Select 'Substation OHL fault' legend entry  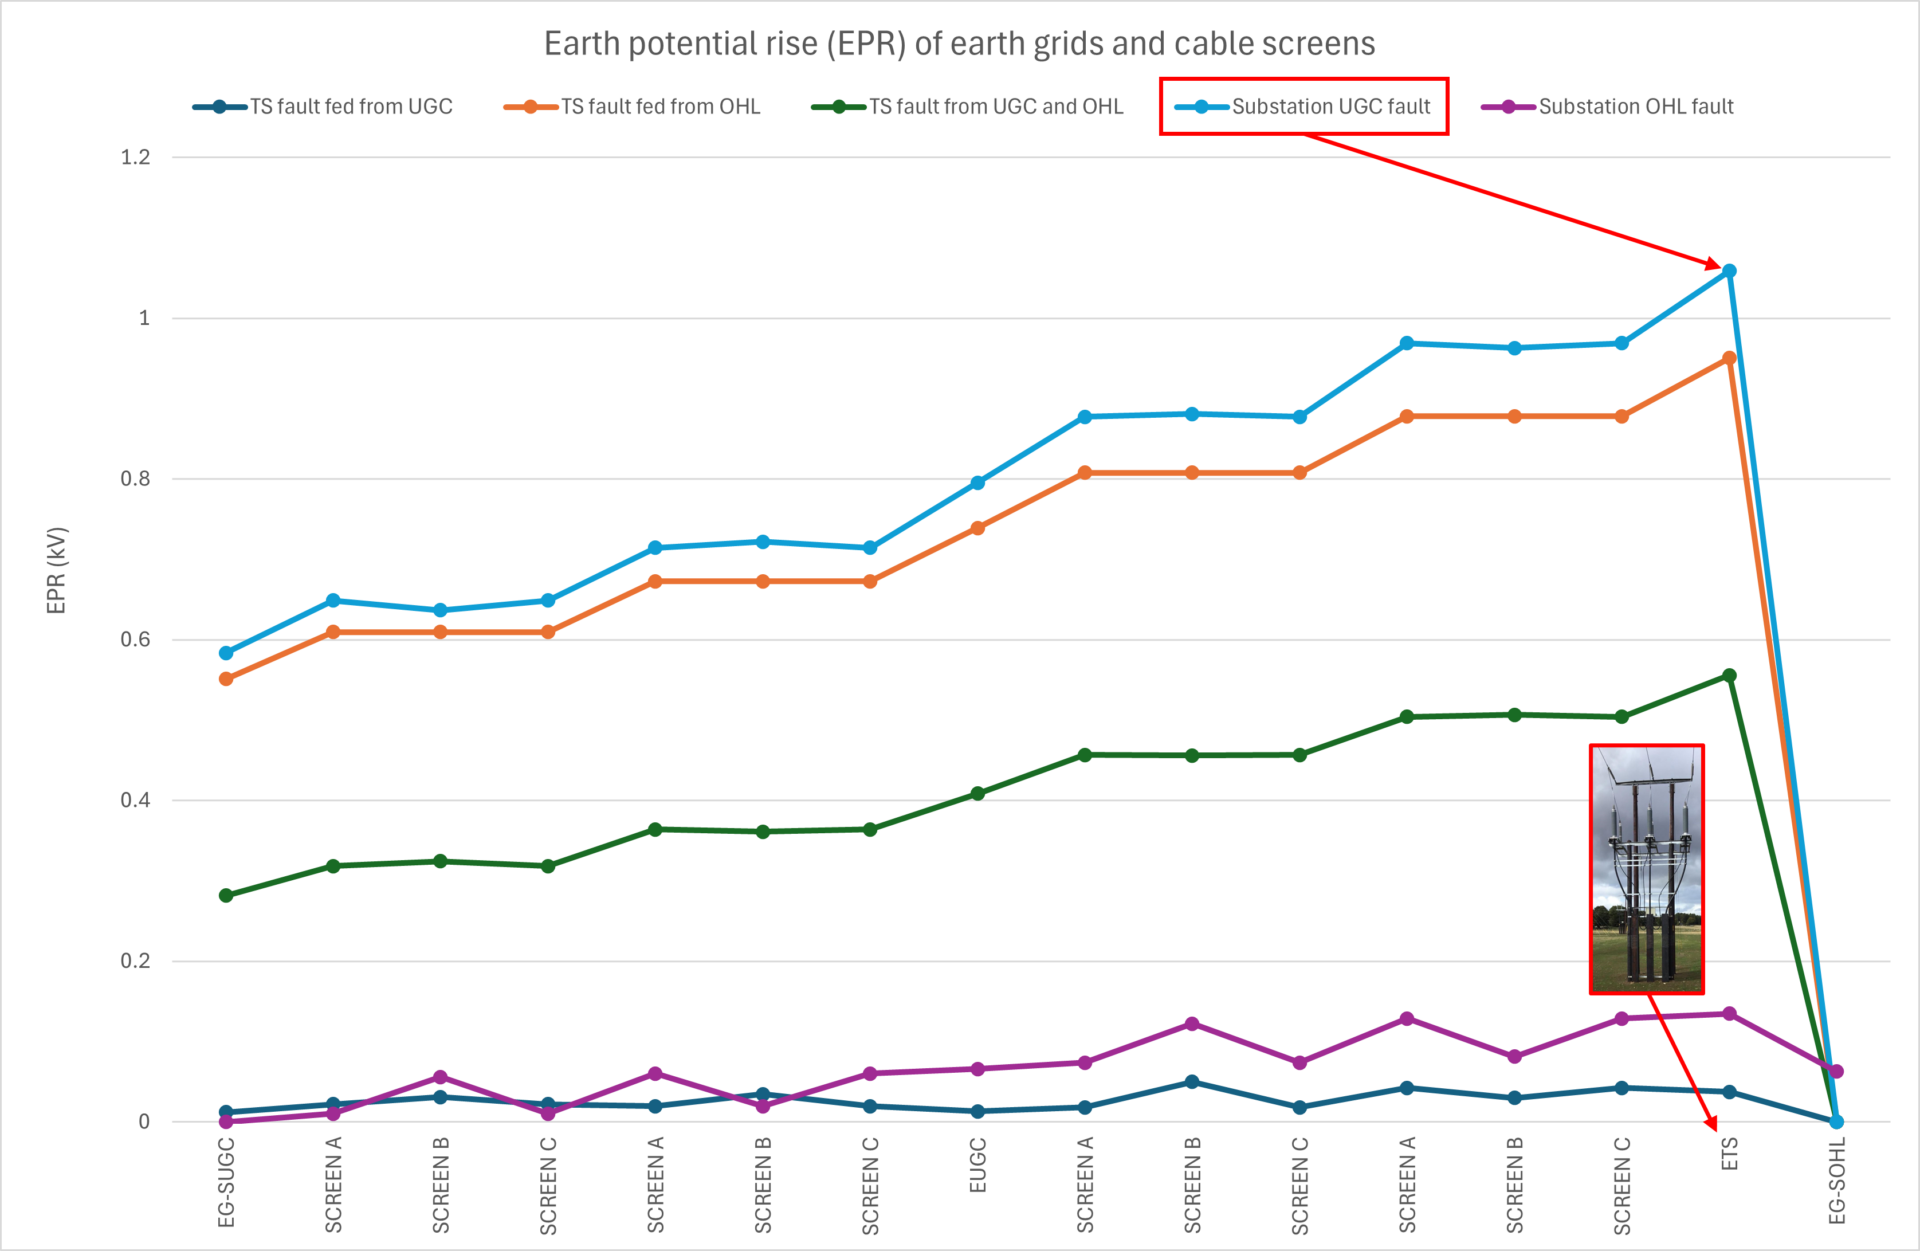[1635, 107]
